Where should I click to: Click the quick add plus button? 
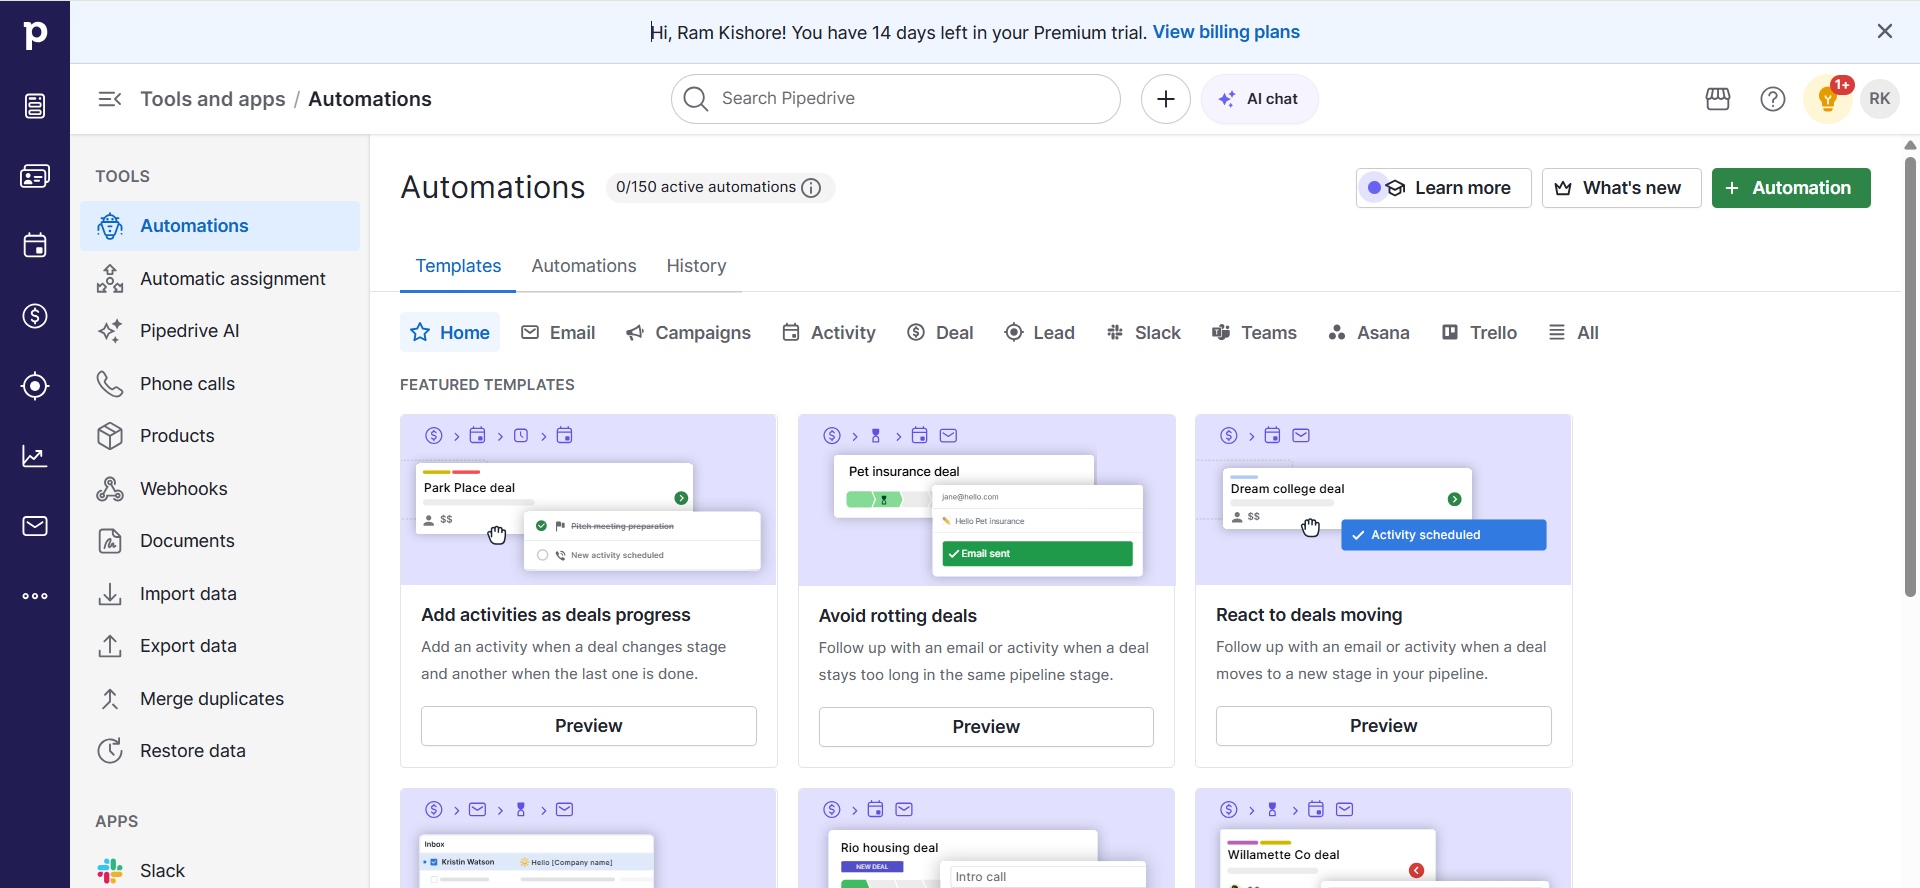1166,99
